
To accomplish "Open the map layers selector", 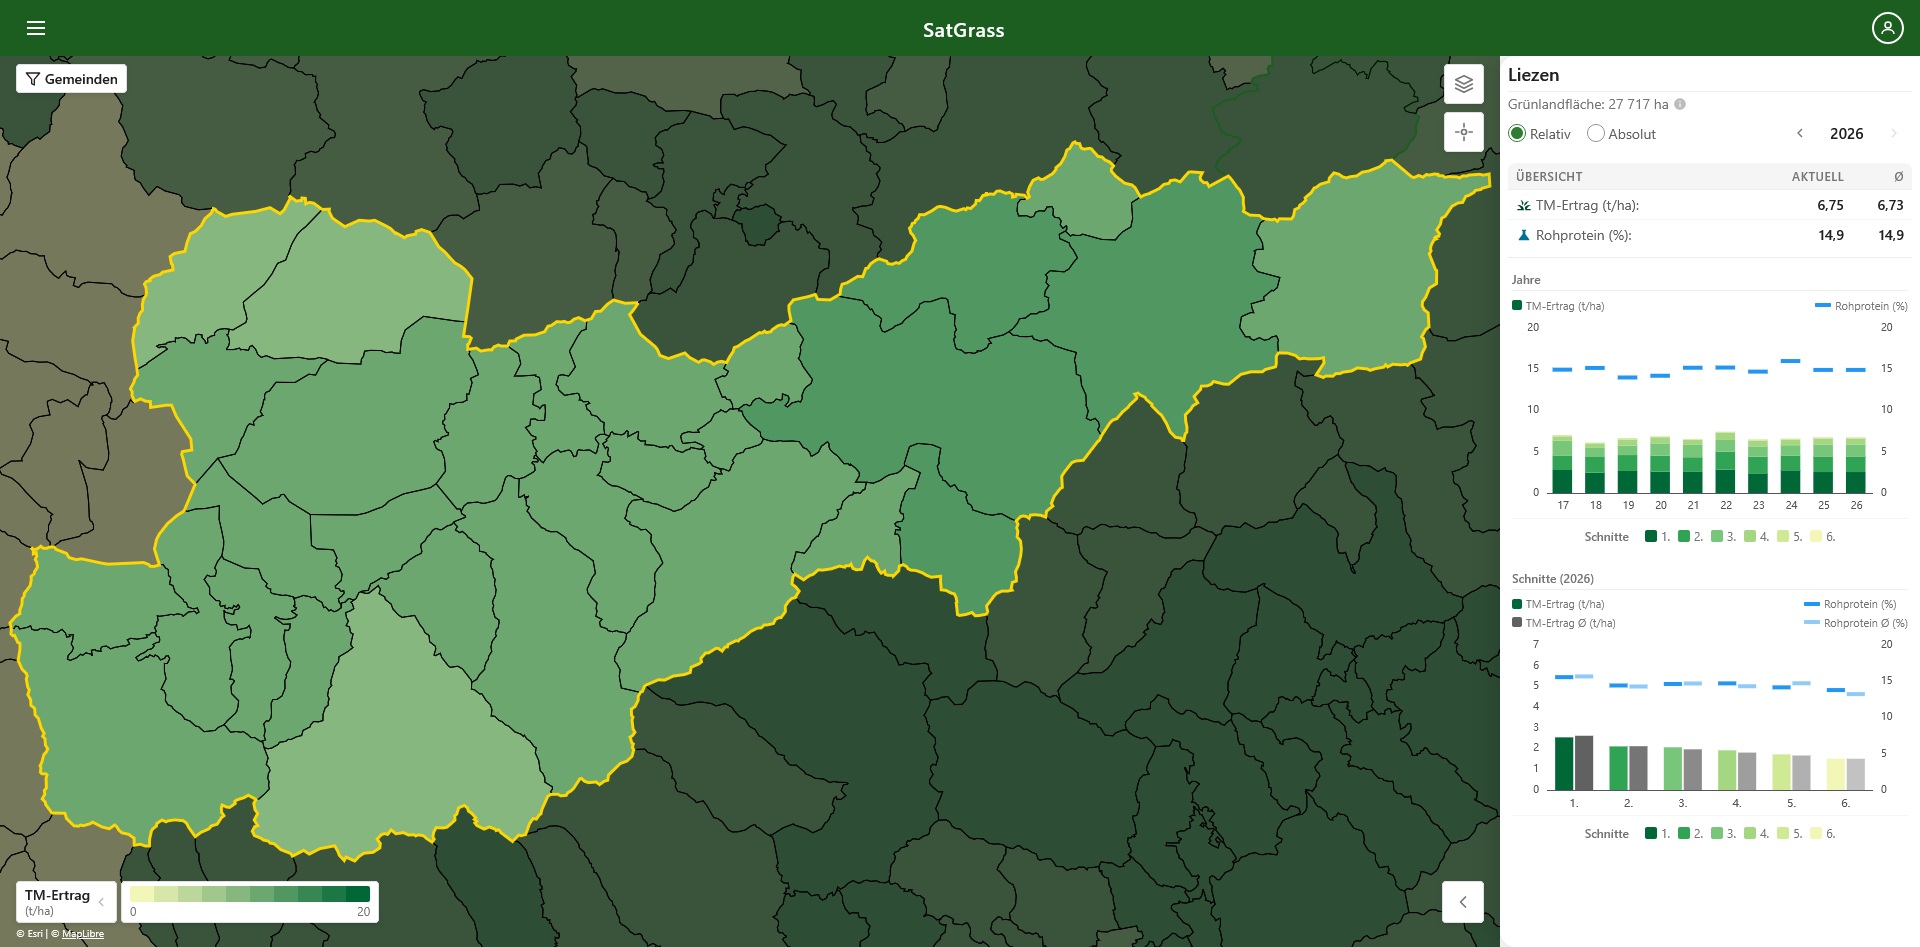I will pyautogui.click(x=1463, y=84).
